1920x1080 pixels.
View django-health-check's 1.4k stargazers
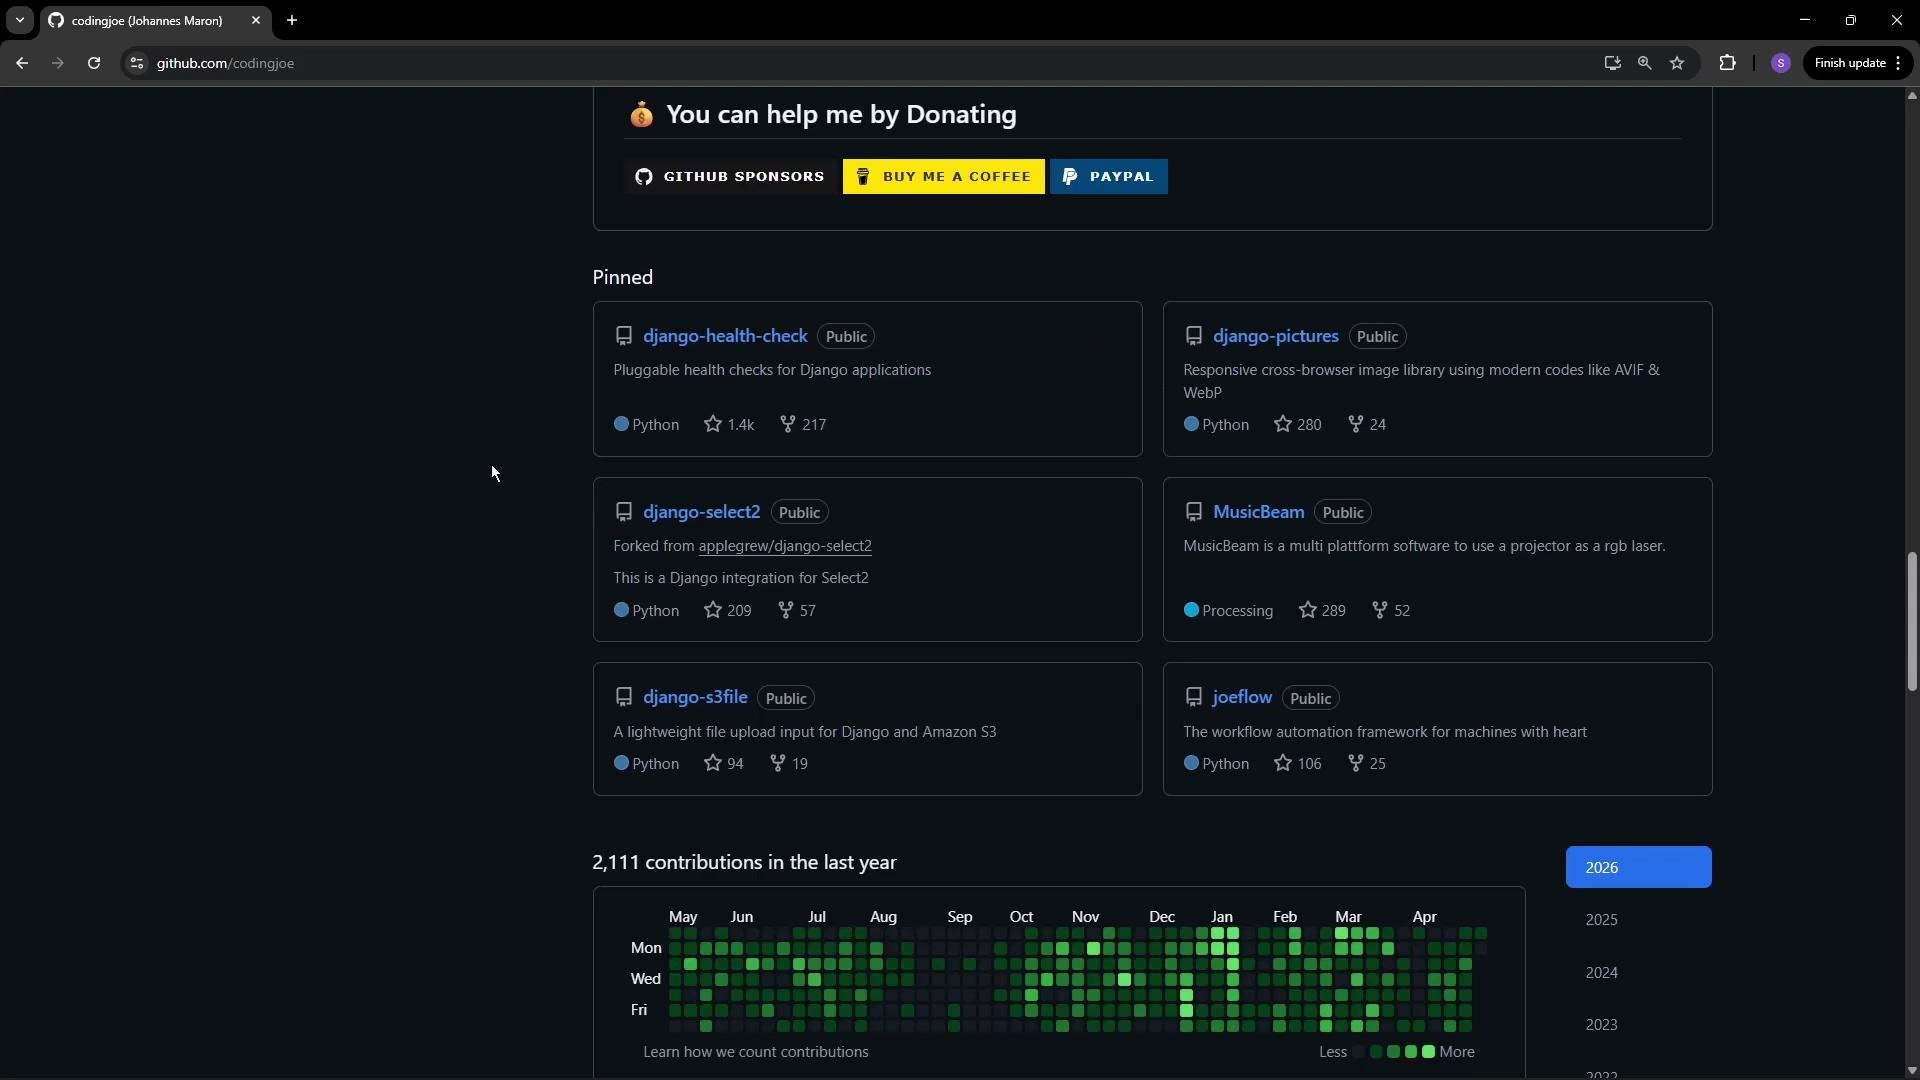729,425
